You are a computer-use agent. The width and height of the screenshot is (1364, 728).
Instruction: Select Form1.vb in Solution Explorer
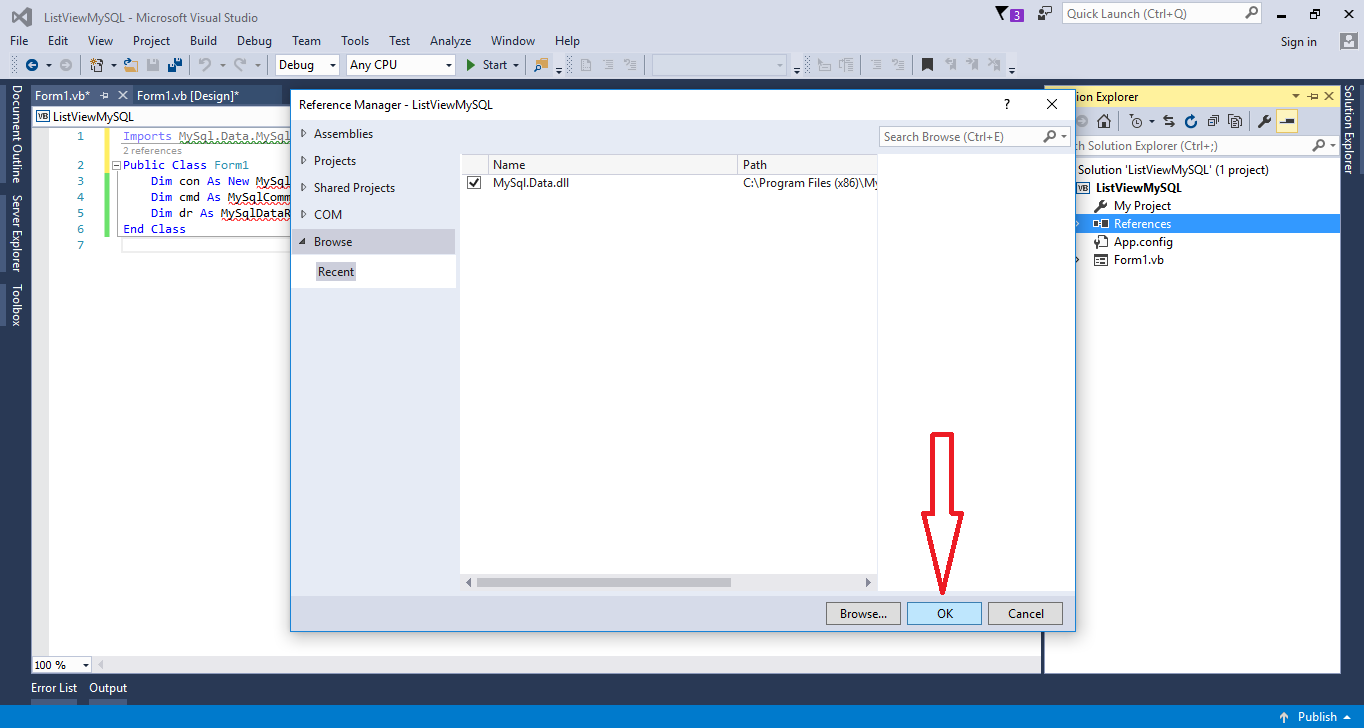1138,260
